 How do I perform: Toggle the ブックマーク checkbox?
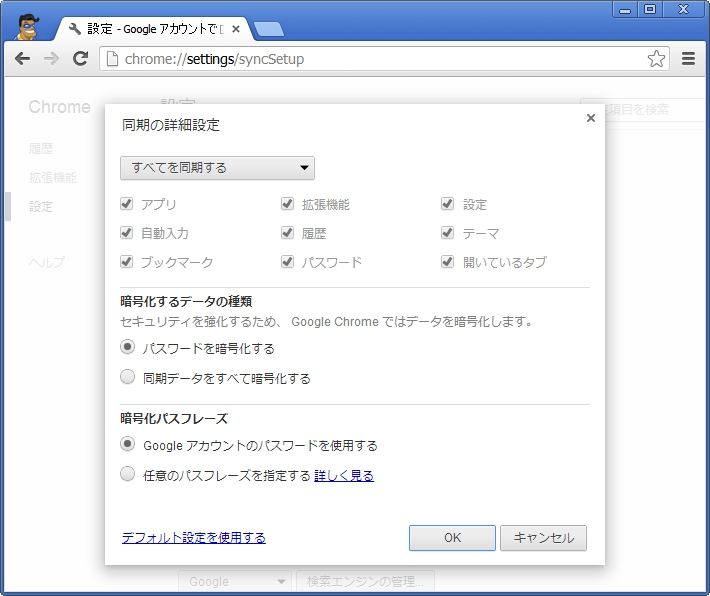coord(126,262)
